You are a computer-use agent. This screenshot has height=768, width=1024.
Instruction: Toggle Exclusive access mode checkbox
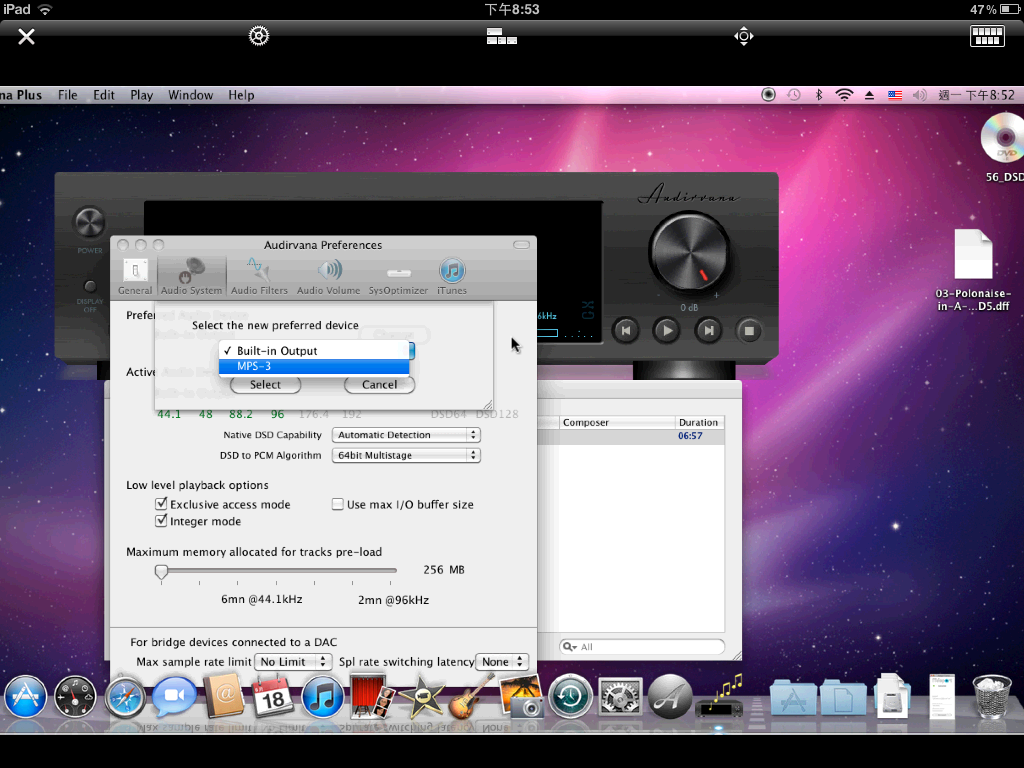tap(161, 504)
